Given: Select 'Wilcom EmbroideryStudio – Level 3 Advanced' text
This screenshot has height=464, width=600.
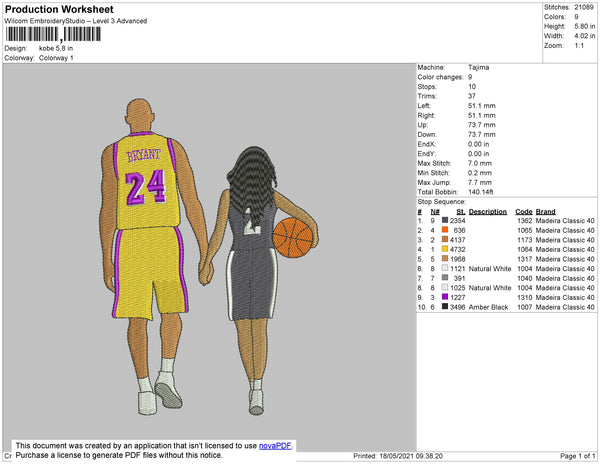Looking at the screenshot, I should [76, 21].
